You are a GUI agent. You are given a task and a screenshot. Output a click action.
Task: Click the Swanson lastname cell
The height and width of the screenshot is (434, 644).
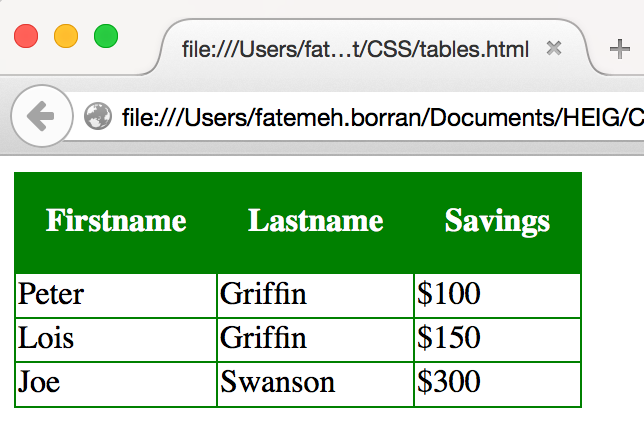coord(315,384)
